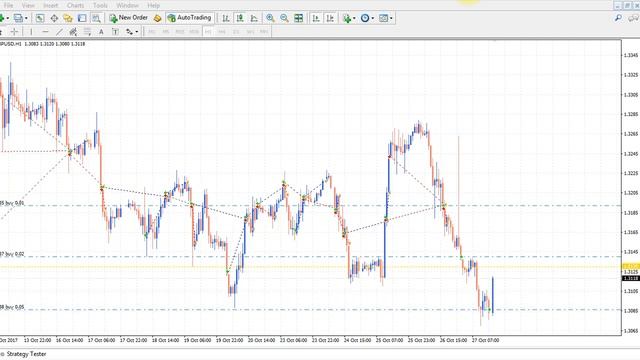
Task: Open the View menu
Action: [x=28, y=5]
